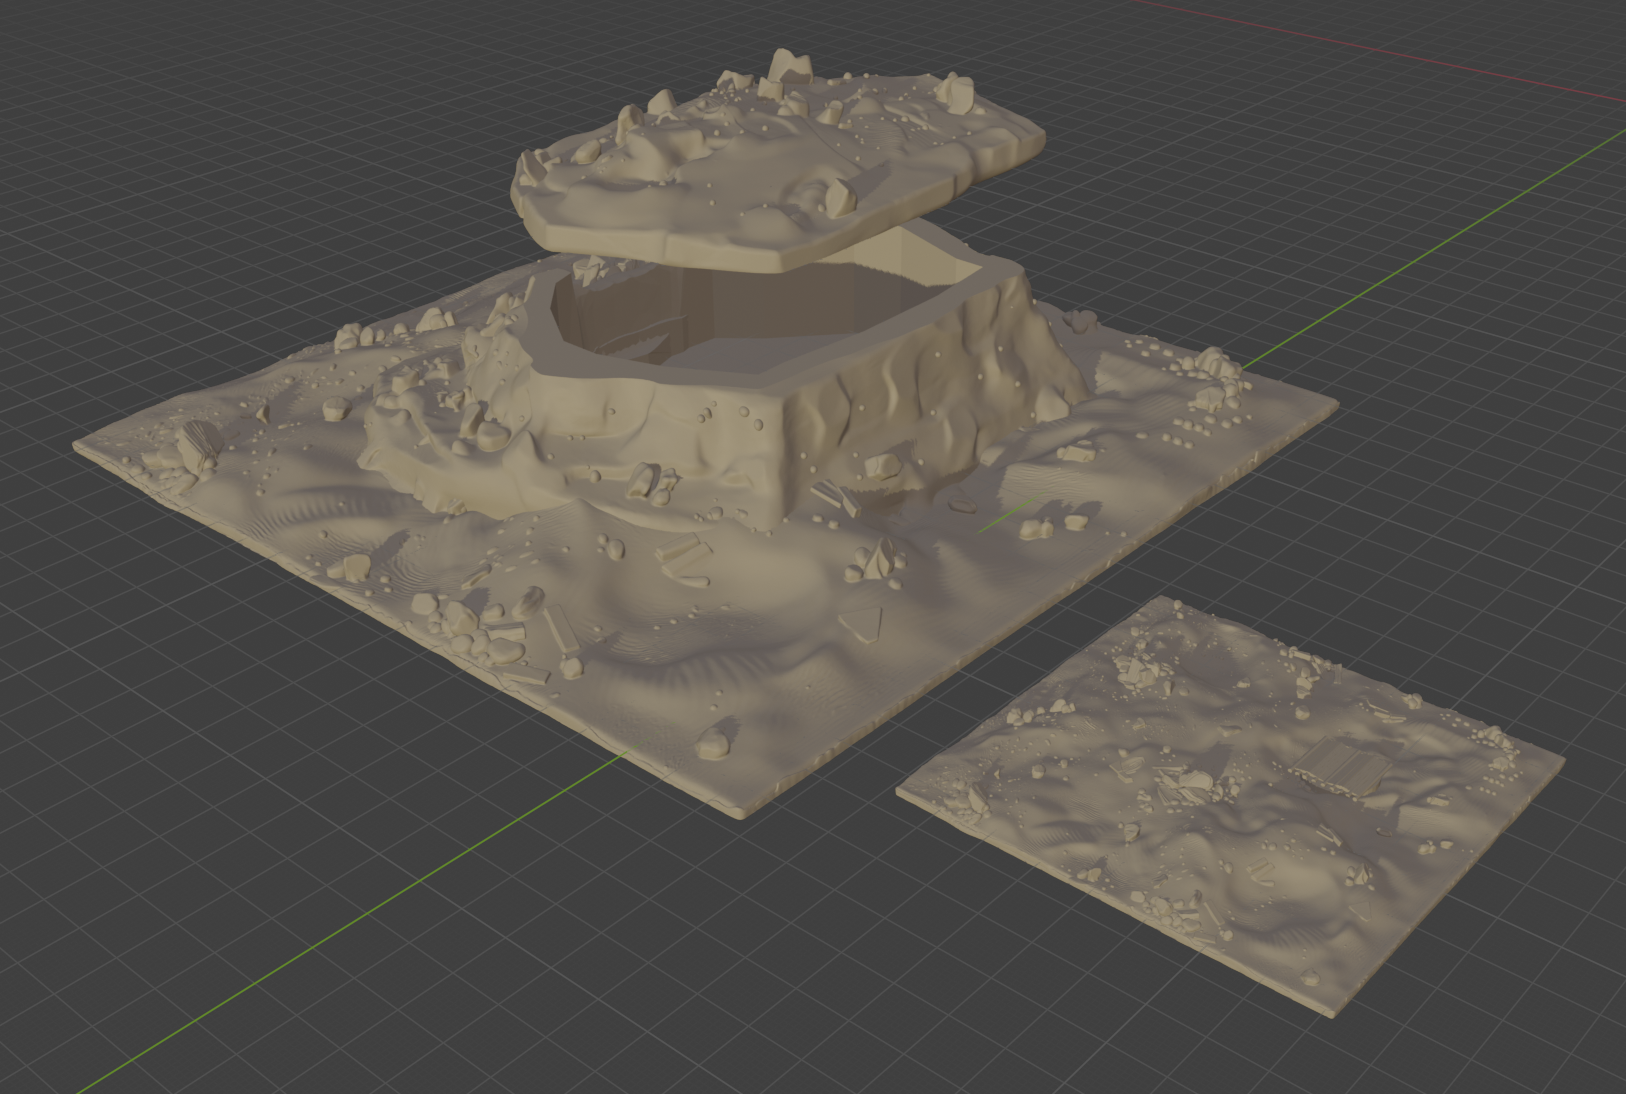Screen dimensions: 1626x1094
Task: Click empty grid floor to deselect
Action: point(250,200)
